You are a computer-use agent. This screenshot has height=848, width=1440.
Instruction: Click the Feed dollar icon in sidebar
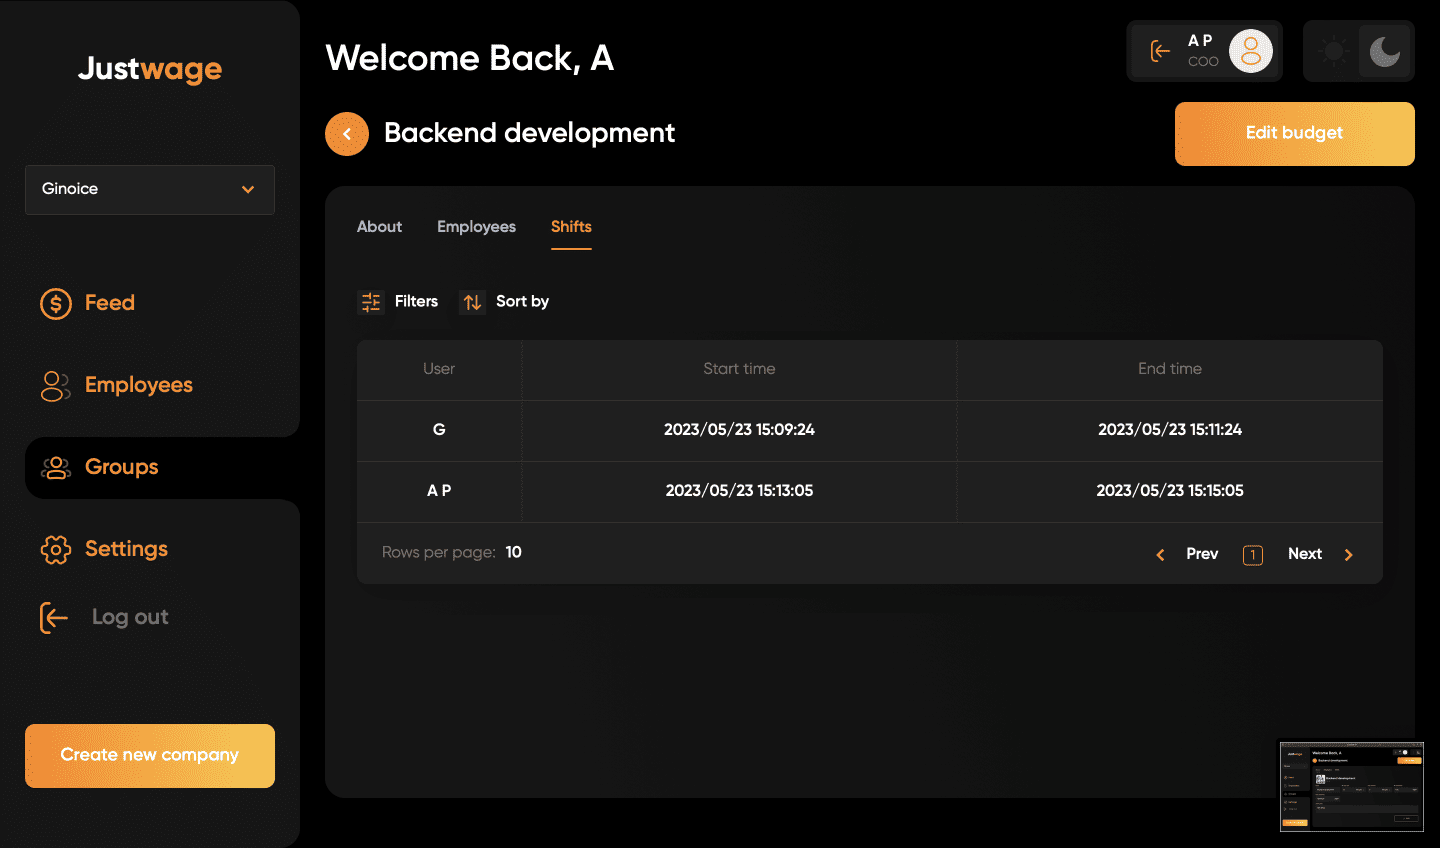(56, 303)
